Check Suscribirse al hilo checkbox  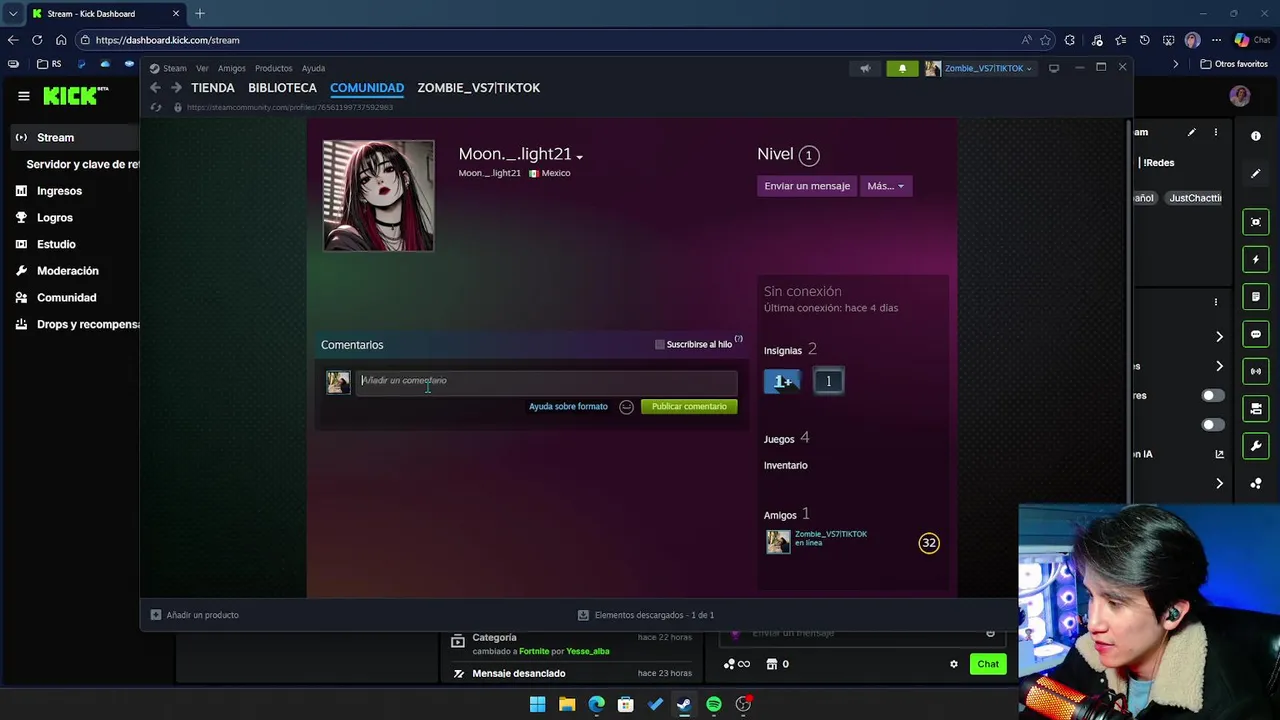pos(659,345)
